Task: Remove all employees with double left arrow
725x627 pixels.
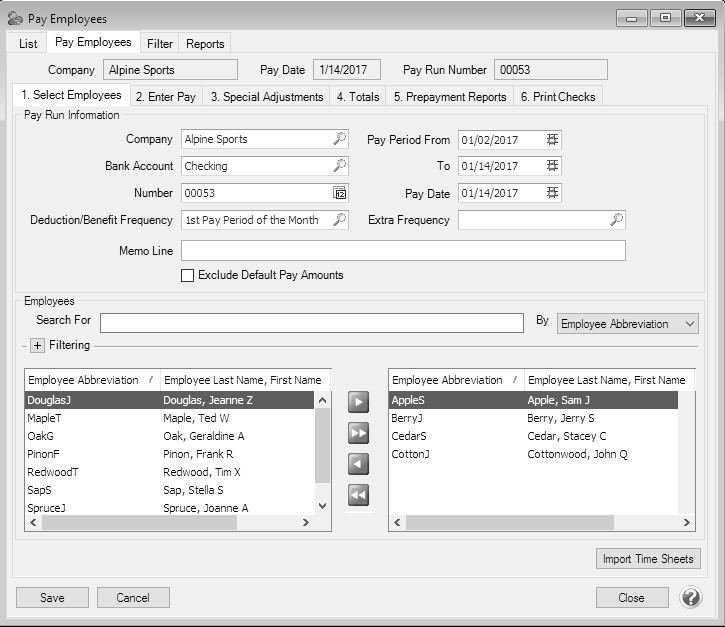Action: [x=358, y=495]
